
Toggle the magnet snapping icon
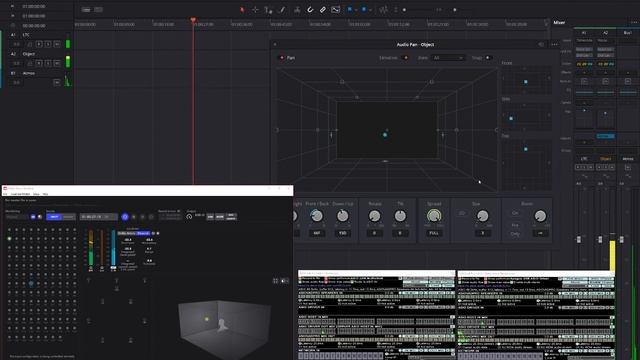[x=310, y=10]
